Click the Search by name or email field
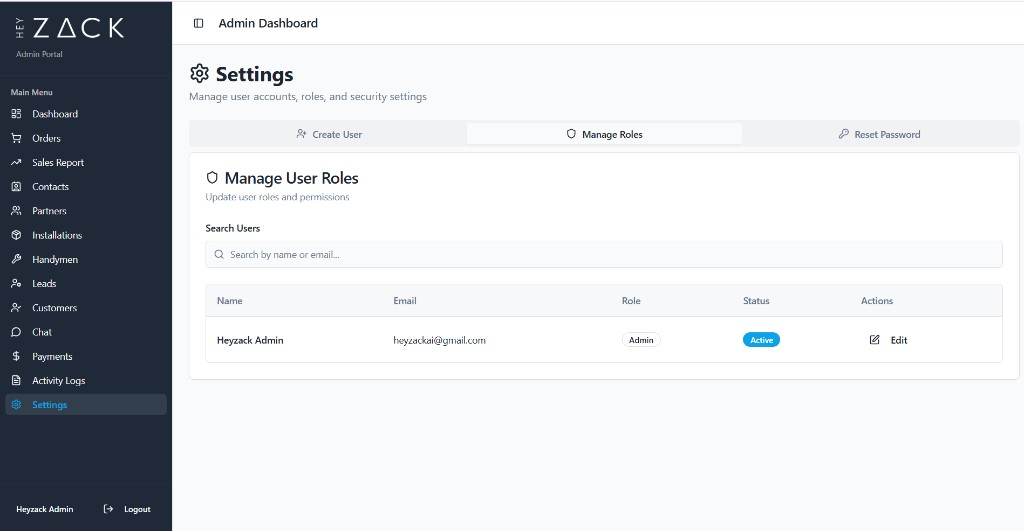Viewport: 1024px width, 531px height. [603, 254]
